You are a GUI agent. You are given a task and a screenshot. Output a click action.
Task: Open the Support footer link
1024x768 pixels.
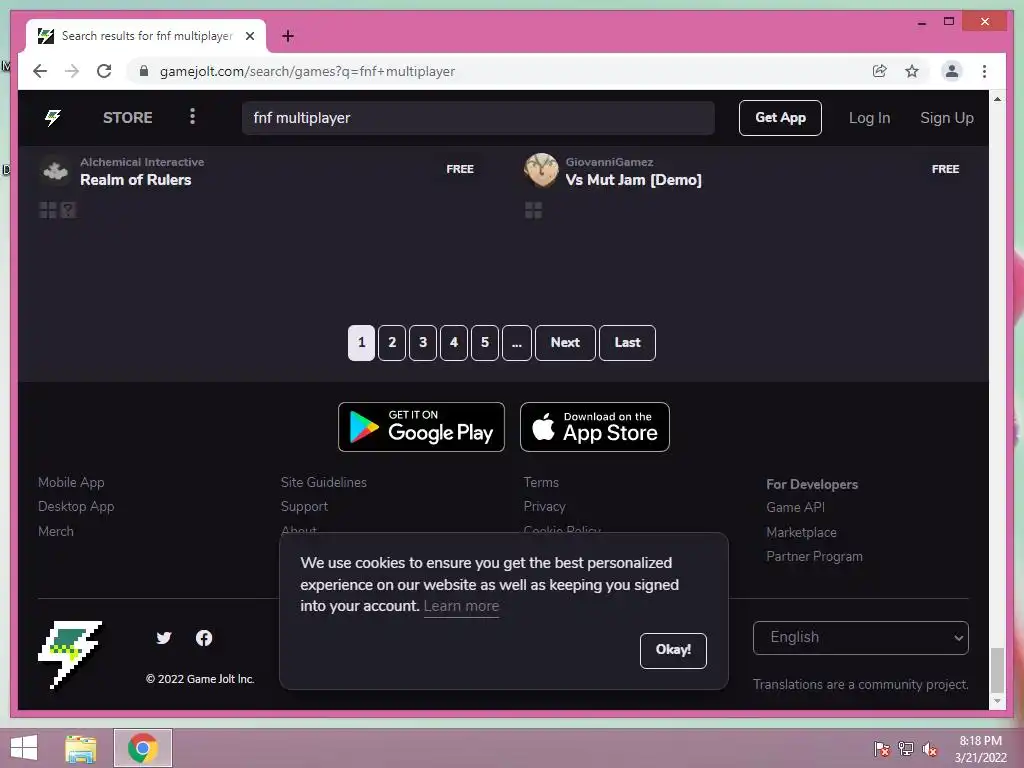(304, 507)
